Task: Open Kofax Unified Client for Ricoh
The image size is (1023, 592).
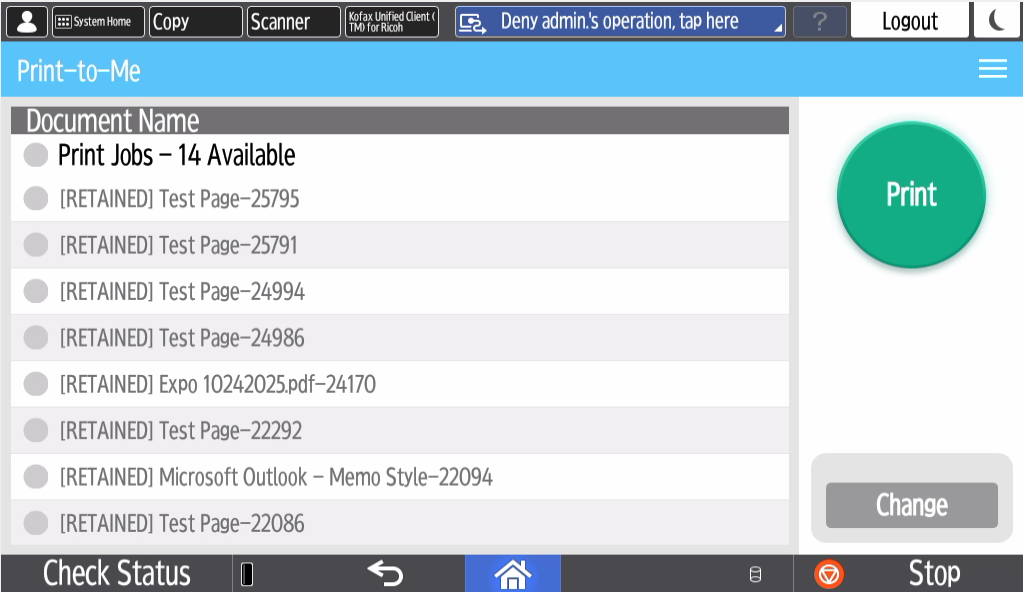Action: (x=392, y=21)
